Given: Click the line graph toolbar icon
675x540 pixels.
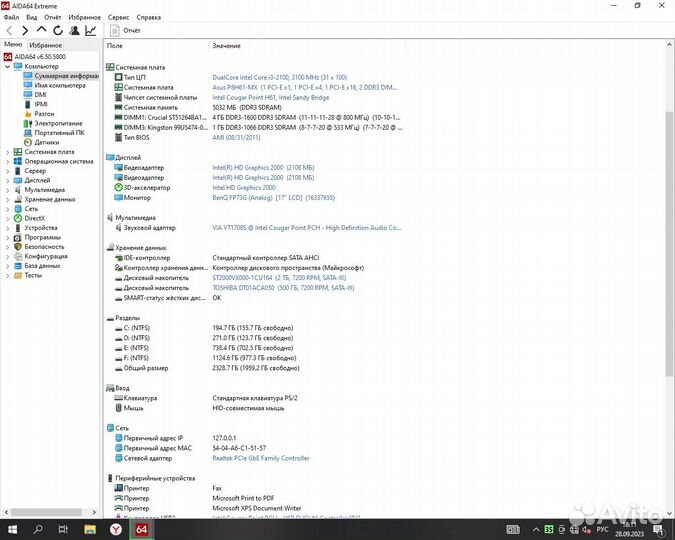Looking at the screenshot, I should [x=91, y=31].
